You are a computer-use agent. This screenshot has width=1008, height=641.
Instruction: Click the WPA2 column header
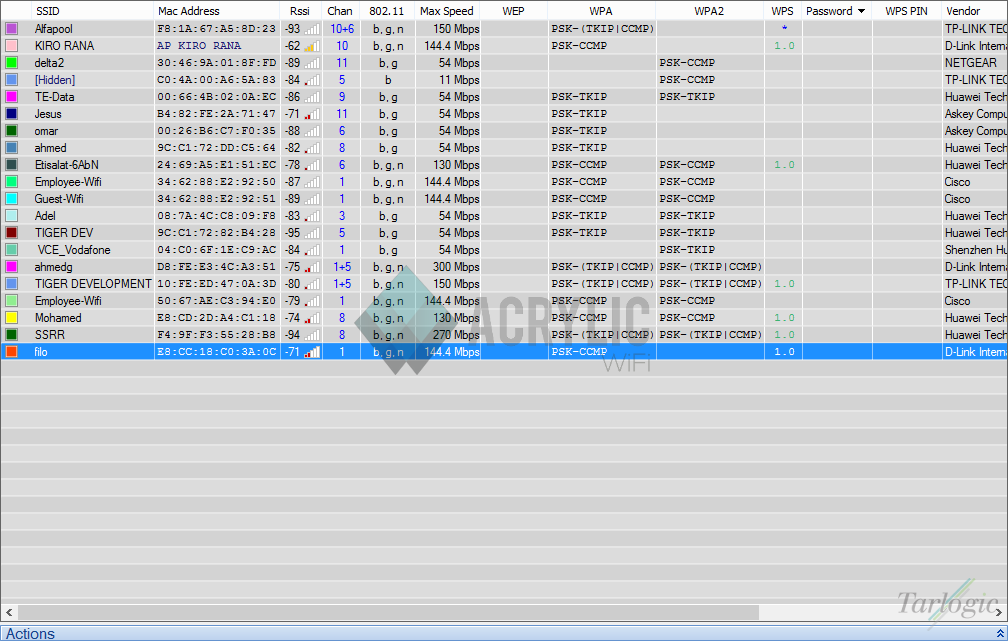point(710,11)
